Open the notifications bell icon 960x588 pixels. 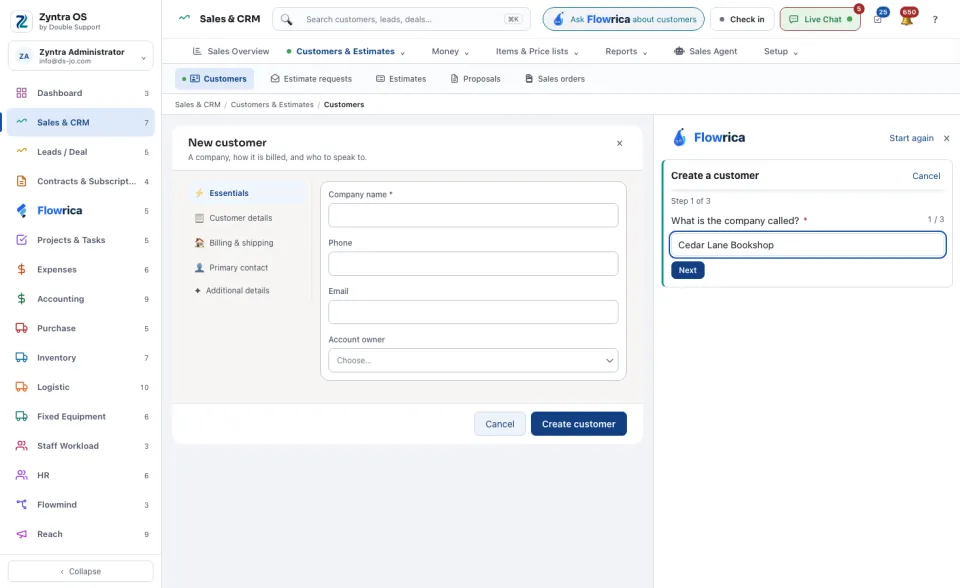907,19
